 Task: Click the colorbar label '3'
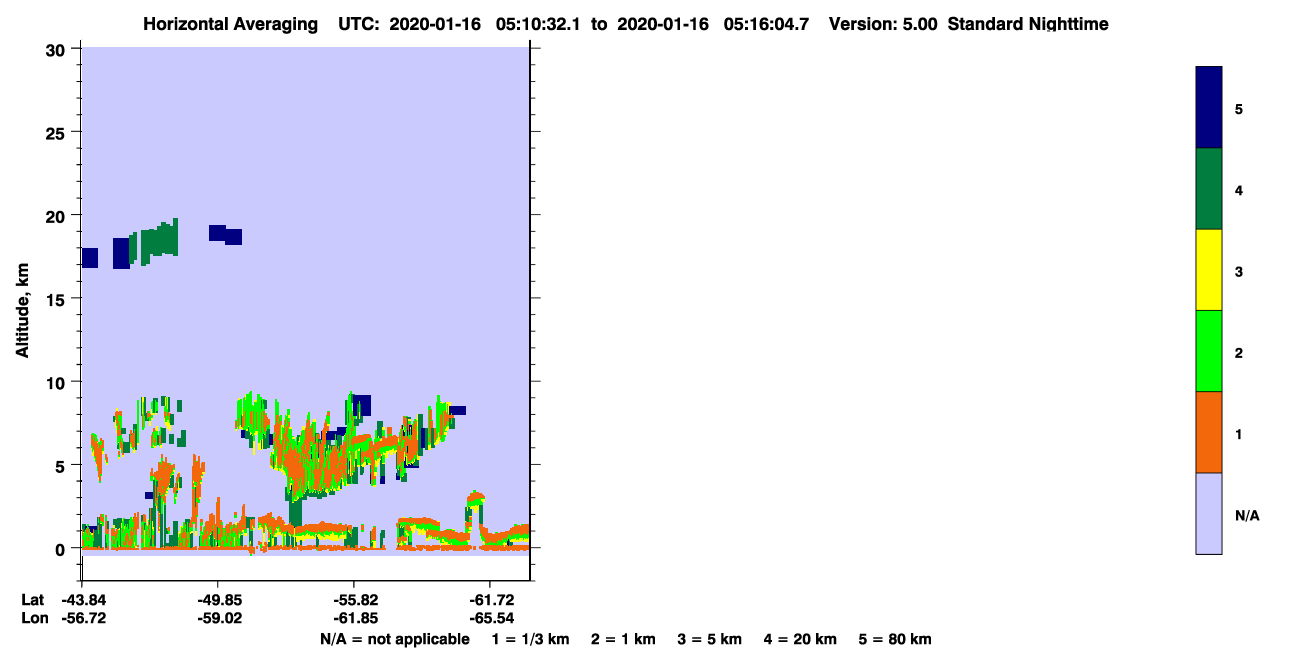coord(1239,271)
